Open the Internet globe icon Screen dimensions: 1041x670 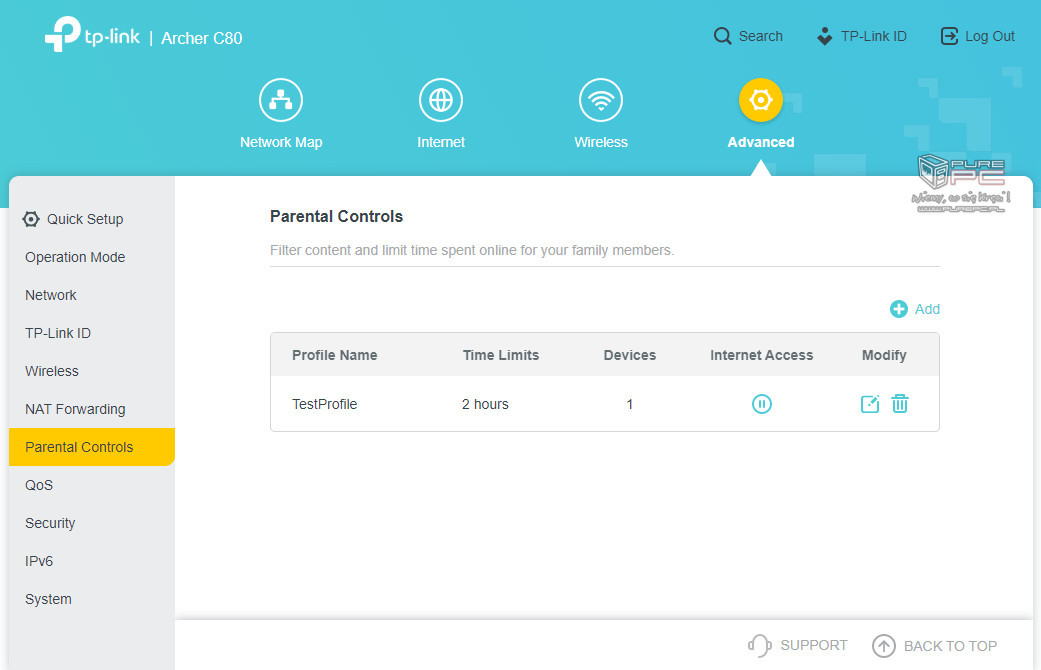441,101
